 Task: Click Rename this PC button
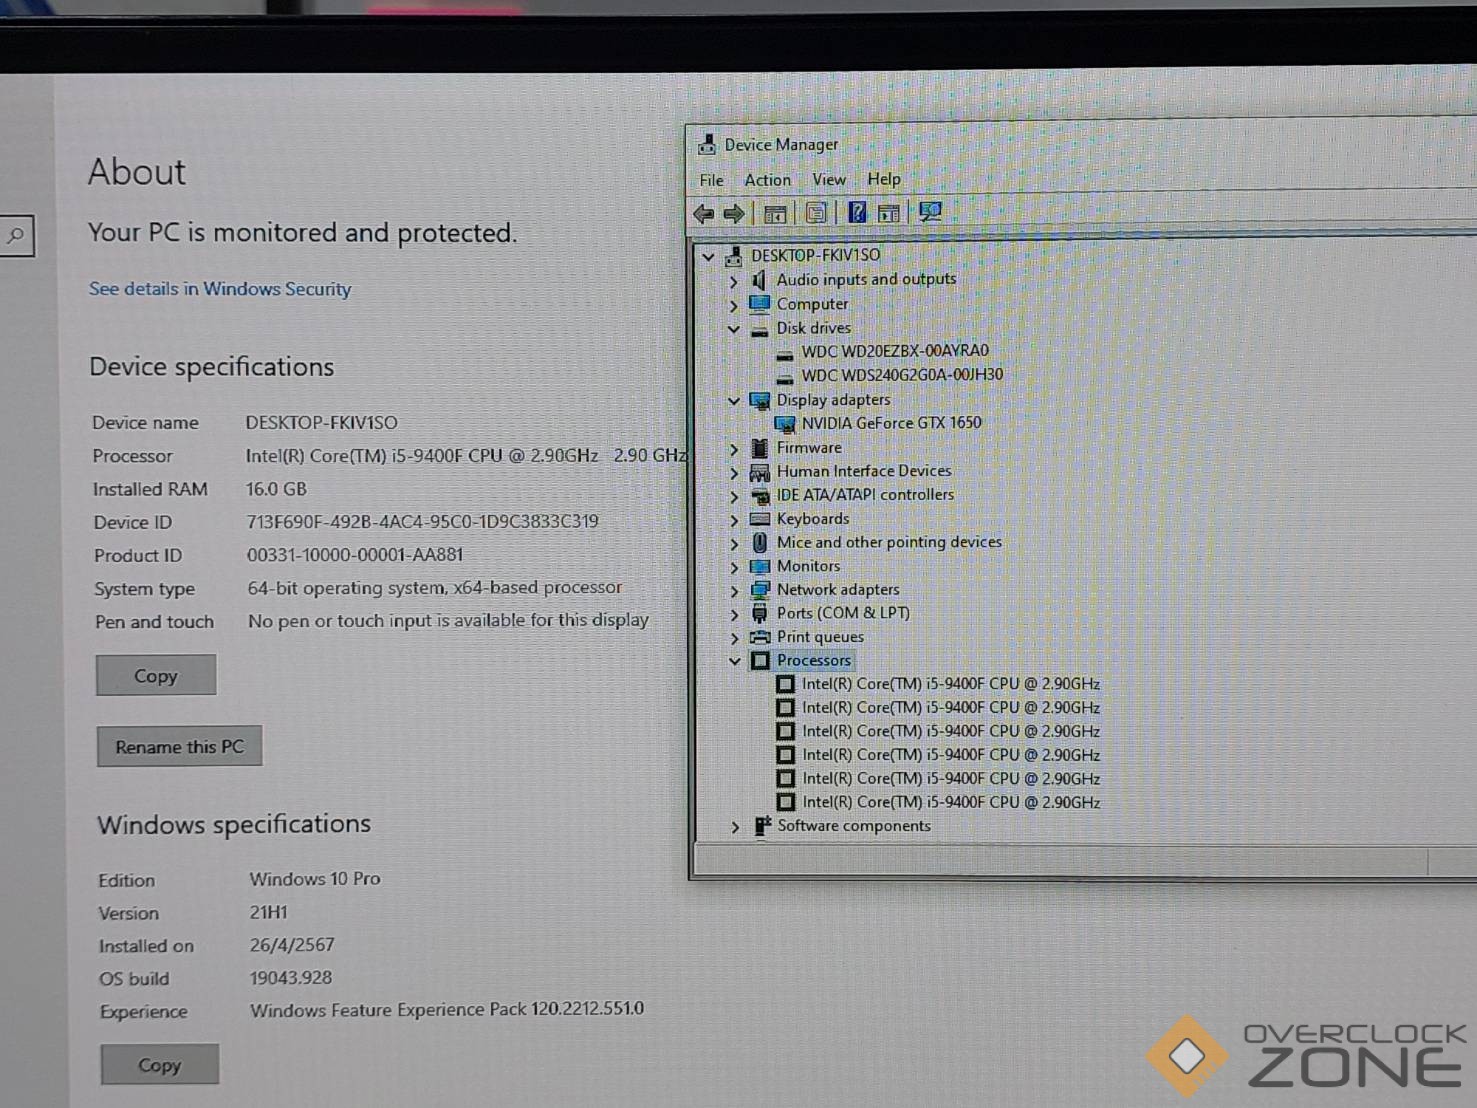tap(179, 747)
